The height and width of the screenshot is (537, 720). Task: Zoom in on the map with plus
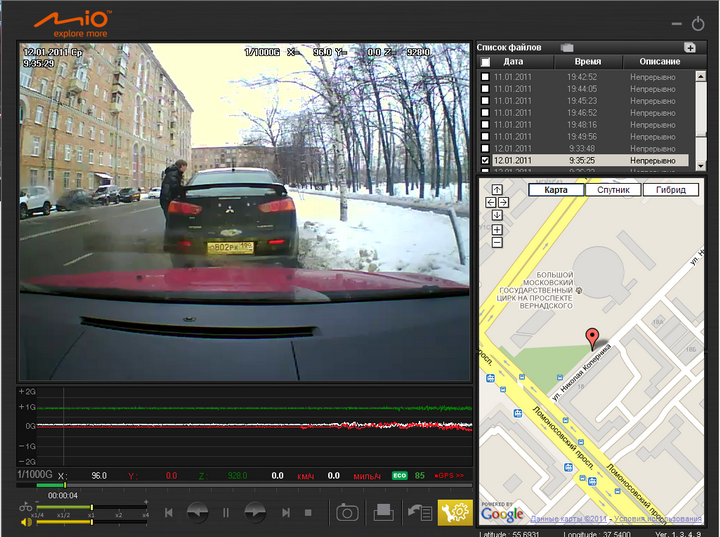tap(497, 229)
